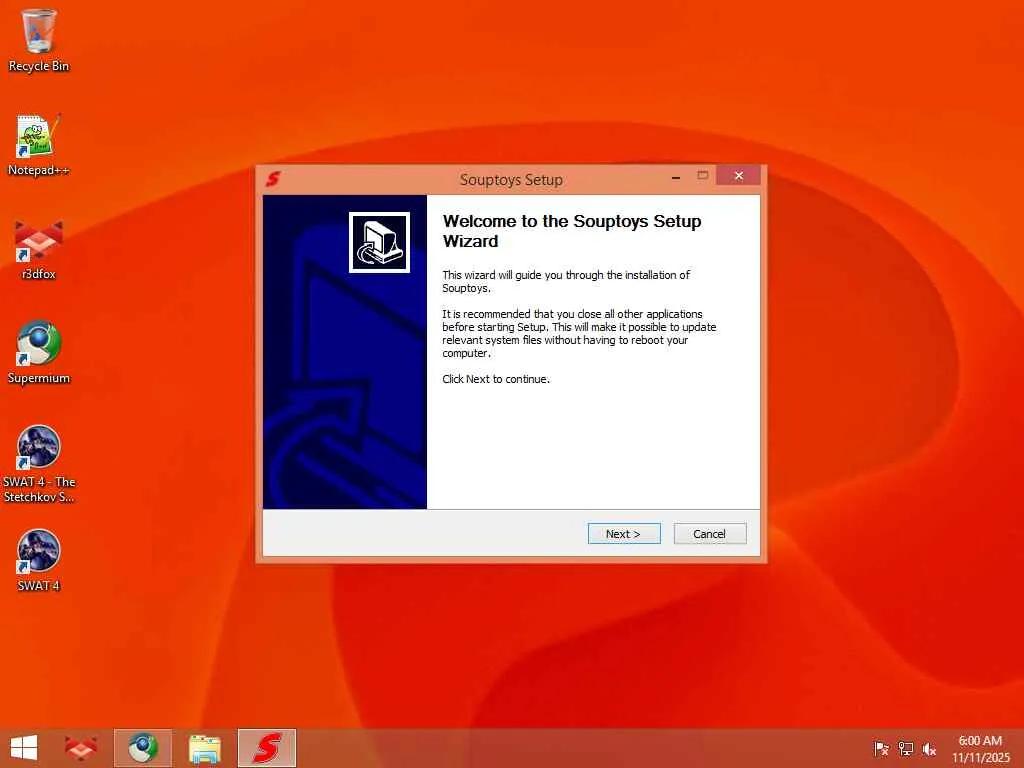Select the Notepad++ desktop shortcut
Image resolution: width=1024 pixels, height=768 pixels.
[x=39, y=145]
